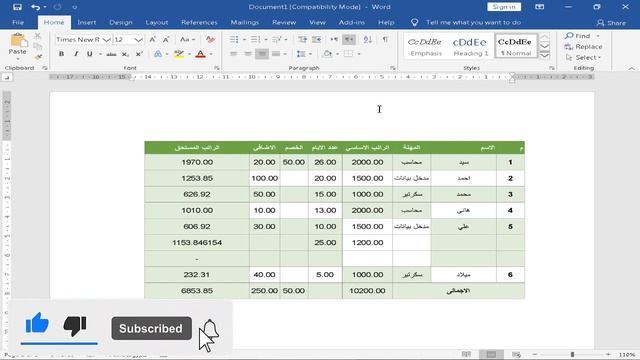The height and width of the screenshot is (360, 640).
Task: Open the References tab
Action: 199,22
